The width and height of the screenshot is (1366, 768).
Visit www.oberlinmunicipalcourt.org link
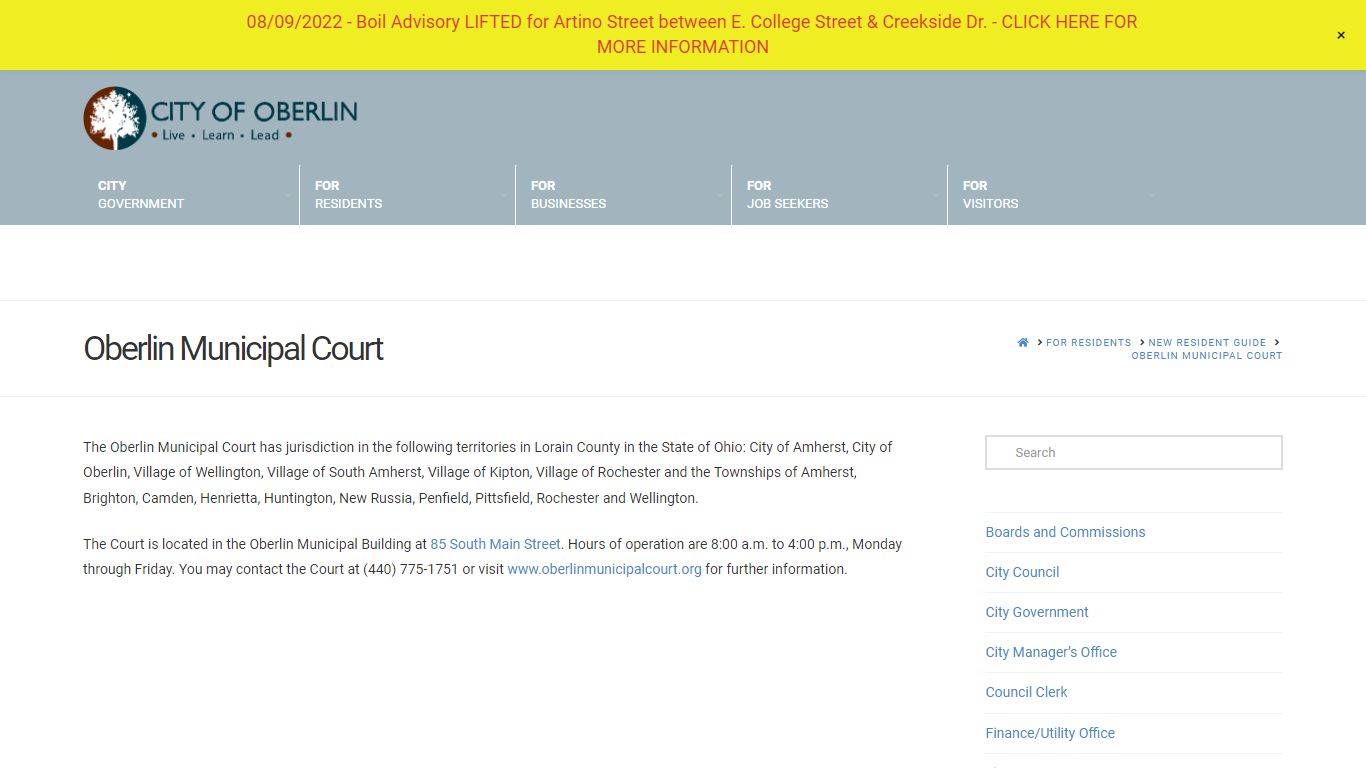click(604, 569)
